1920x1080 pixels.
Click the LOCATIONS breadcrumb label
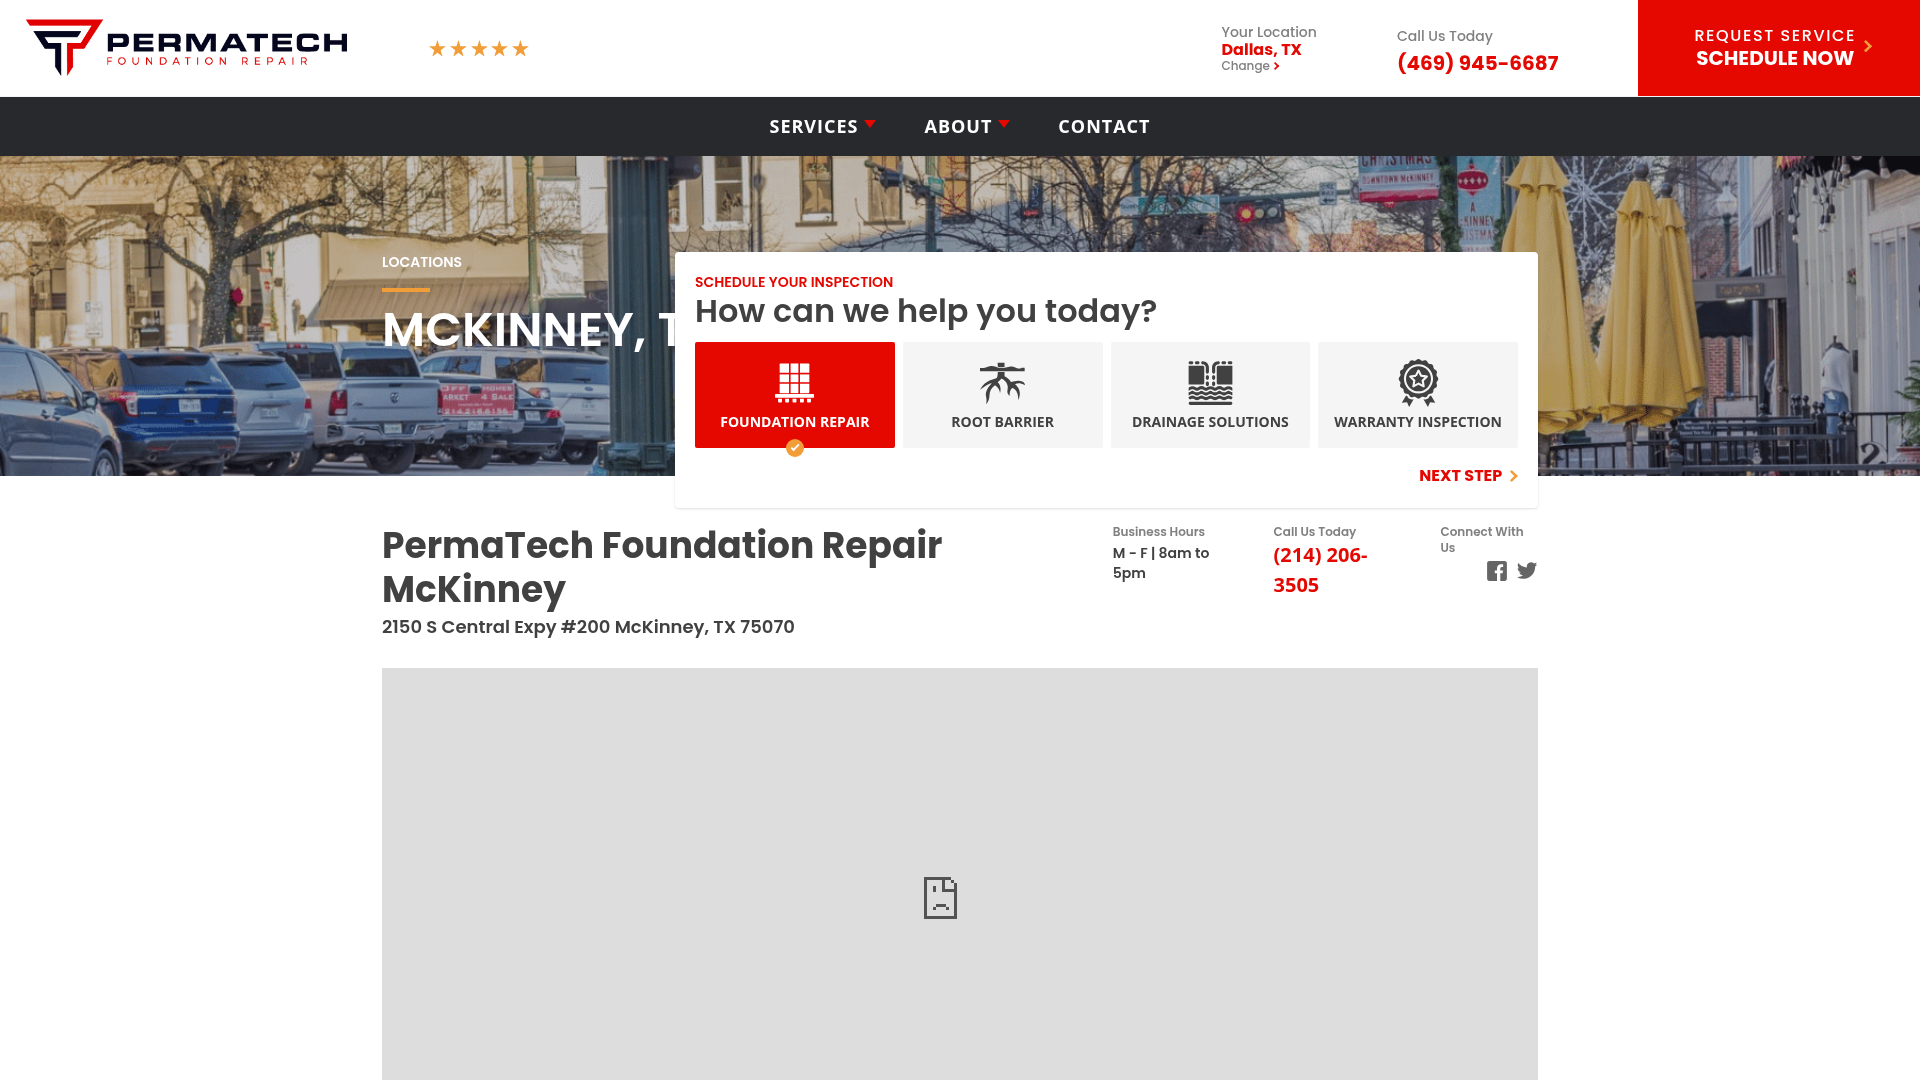click(x=422, y=262)
